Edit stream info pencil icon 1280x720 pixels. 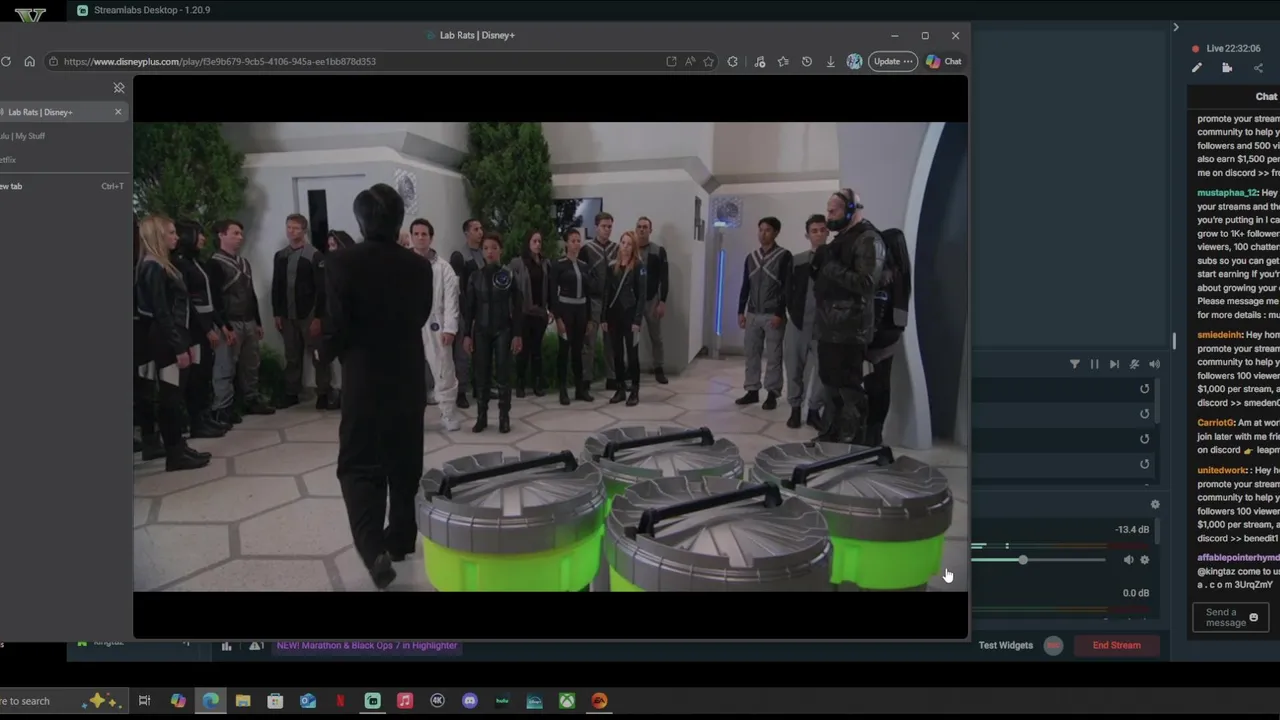(1197, 68)
